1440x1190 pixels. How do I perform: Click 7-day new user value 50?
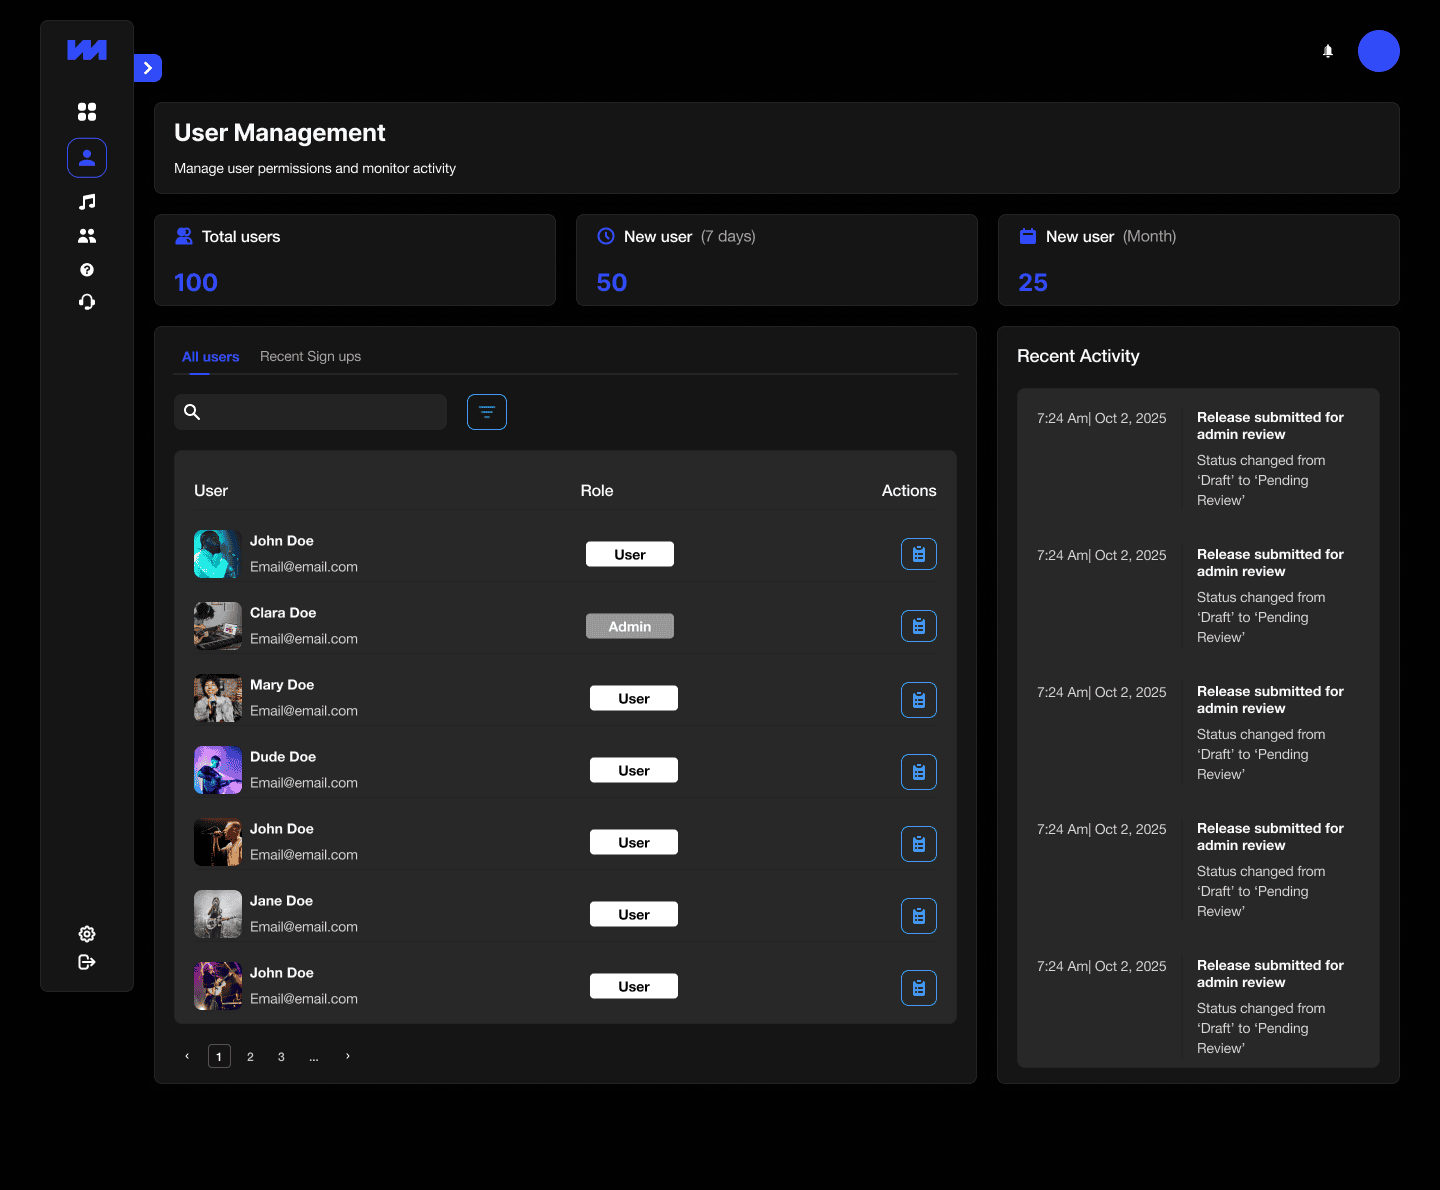click(x=612, y=283)
